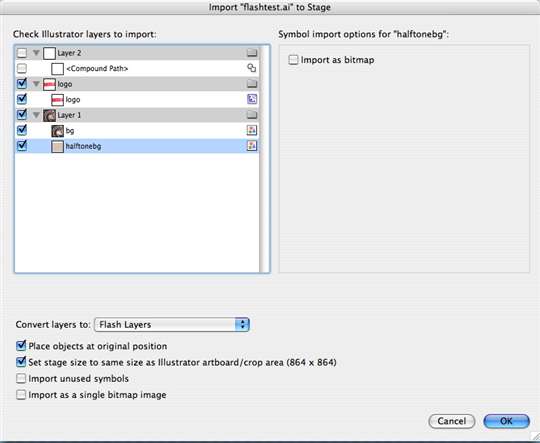This screenshot has width=540, height=443.
Task: Collapse the logo layer disclosure triangle
Action: 36,84
